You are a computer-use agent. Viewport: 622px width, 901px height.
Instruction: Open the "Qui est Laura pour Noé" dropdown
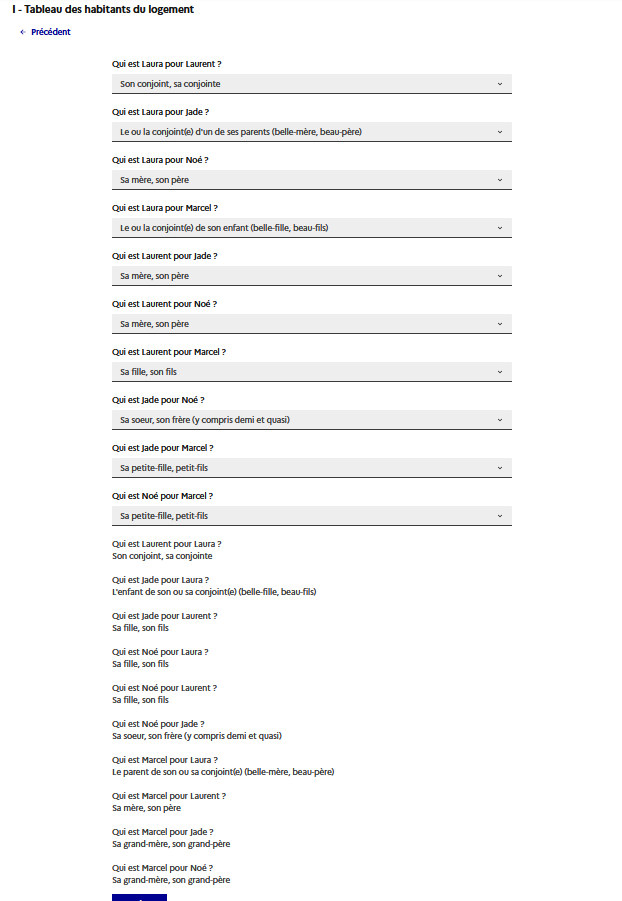311,180
